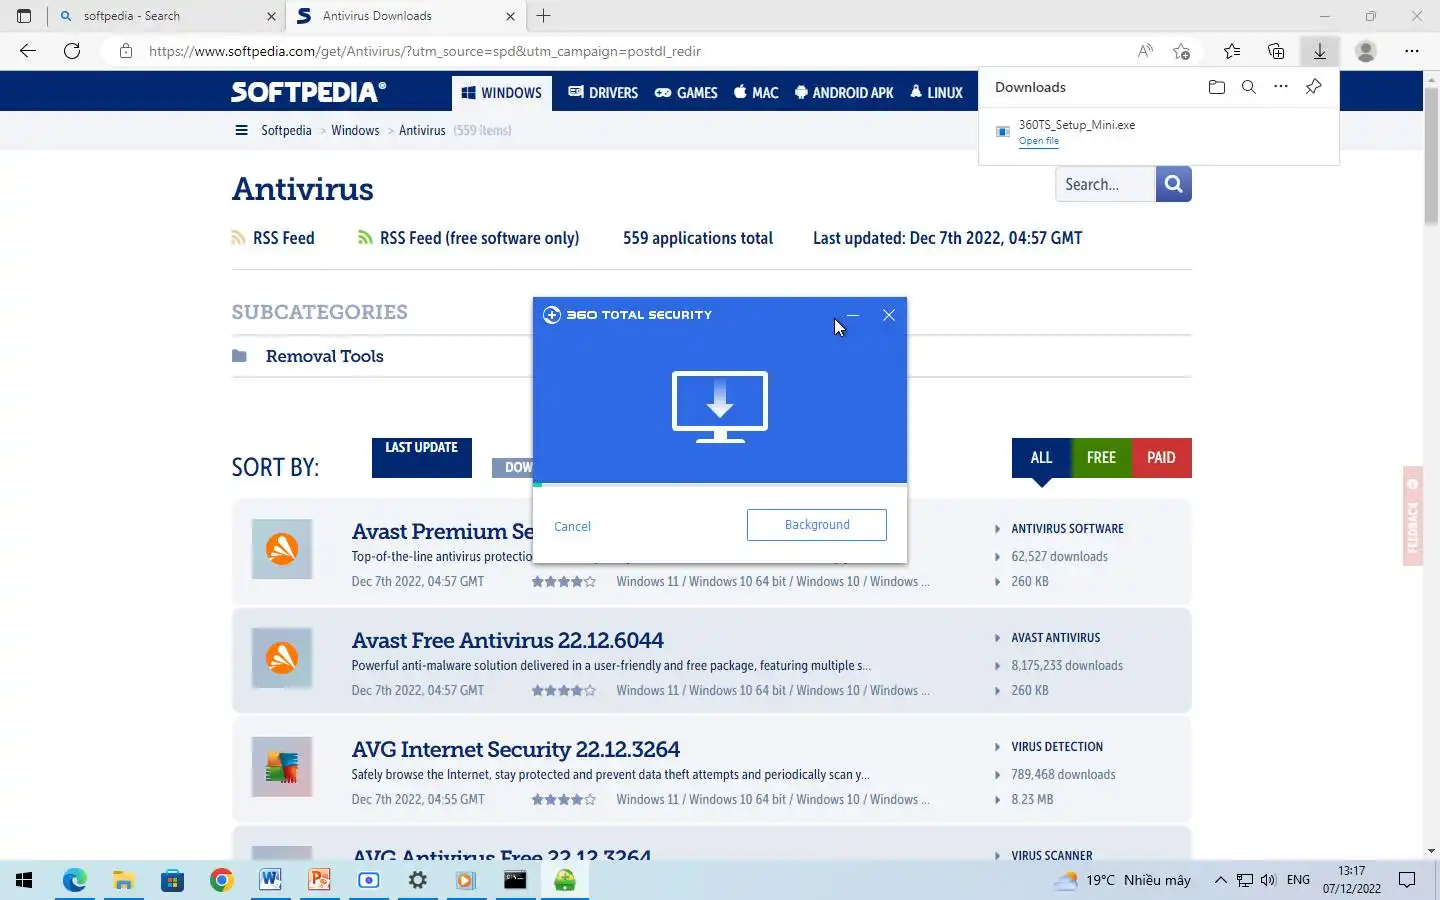Viewport: 1440px width, 900px height.
Task: Reload the page with refresh icon
Action: 72,51
